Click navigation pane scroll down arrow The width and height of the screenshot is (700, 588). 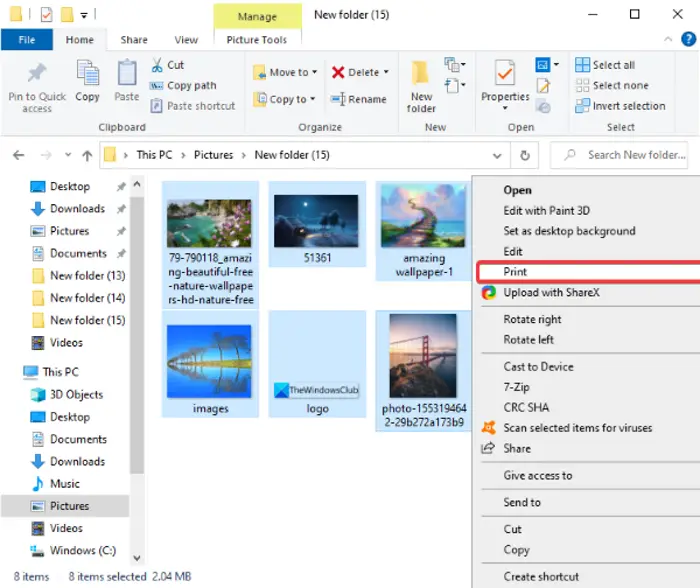137,558
